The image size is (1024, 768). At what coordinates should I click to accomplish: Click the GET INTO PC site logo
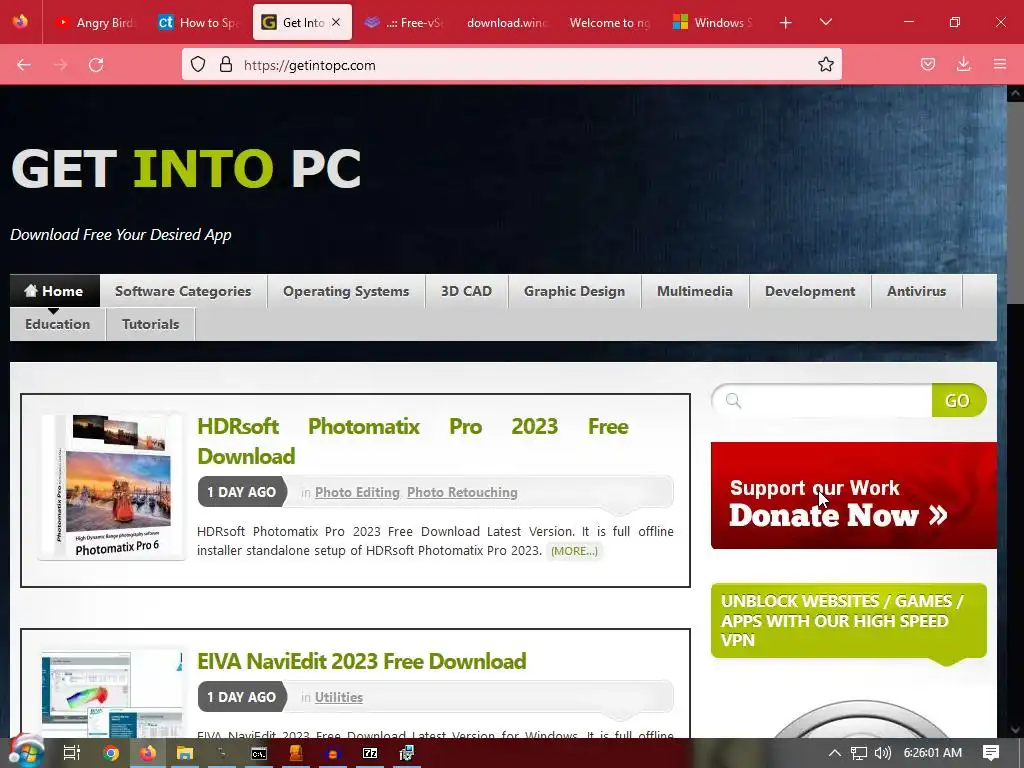coord(186,168)
